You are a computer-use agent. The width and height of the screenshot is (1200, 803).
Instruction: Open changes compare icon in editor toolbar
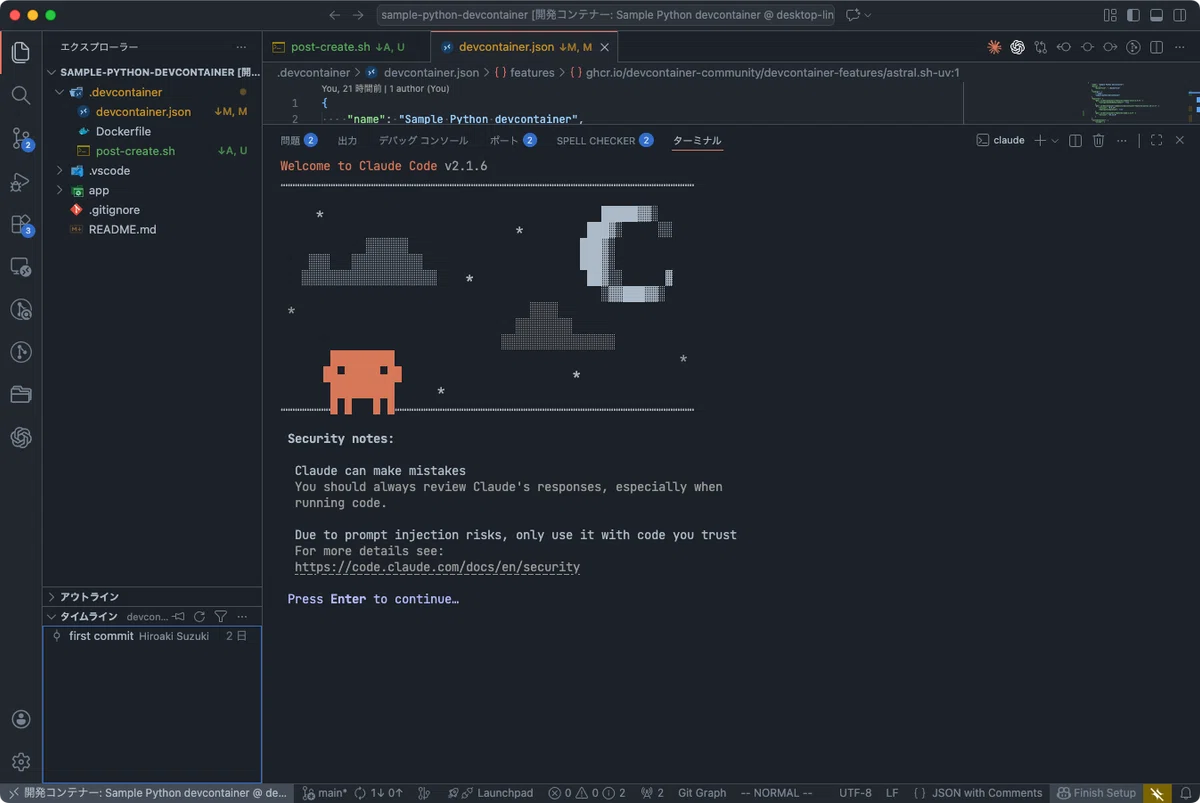[x=1041, y=47]
